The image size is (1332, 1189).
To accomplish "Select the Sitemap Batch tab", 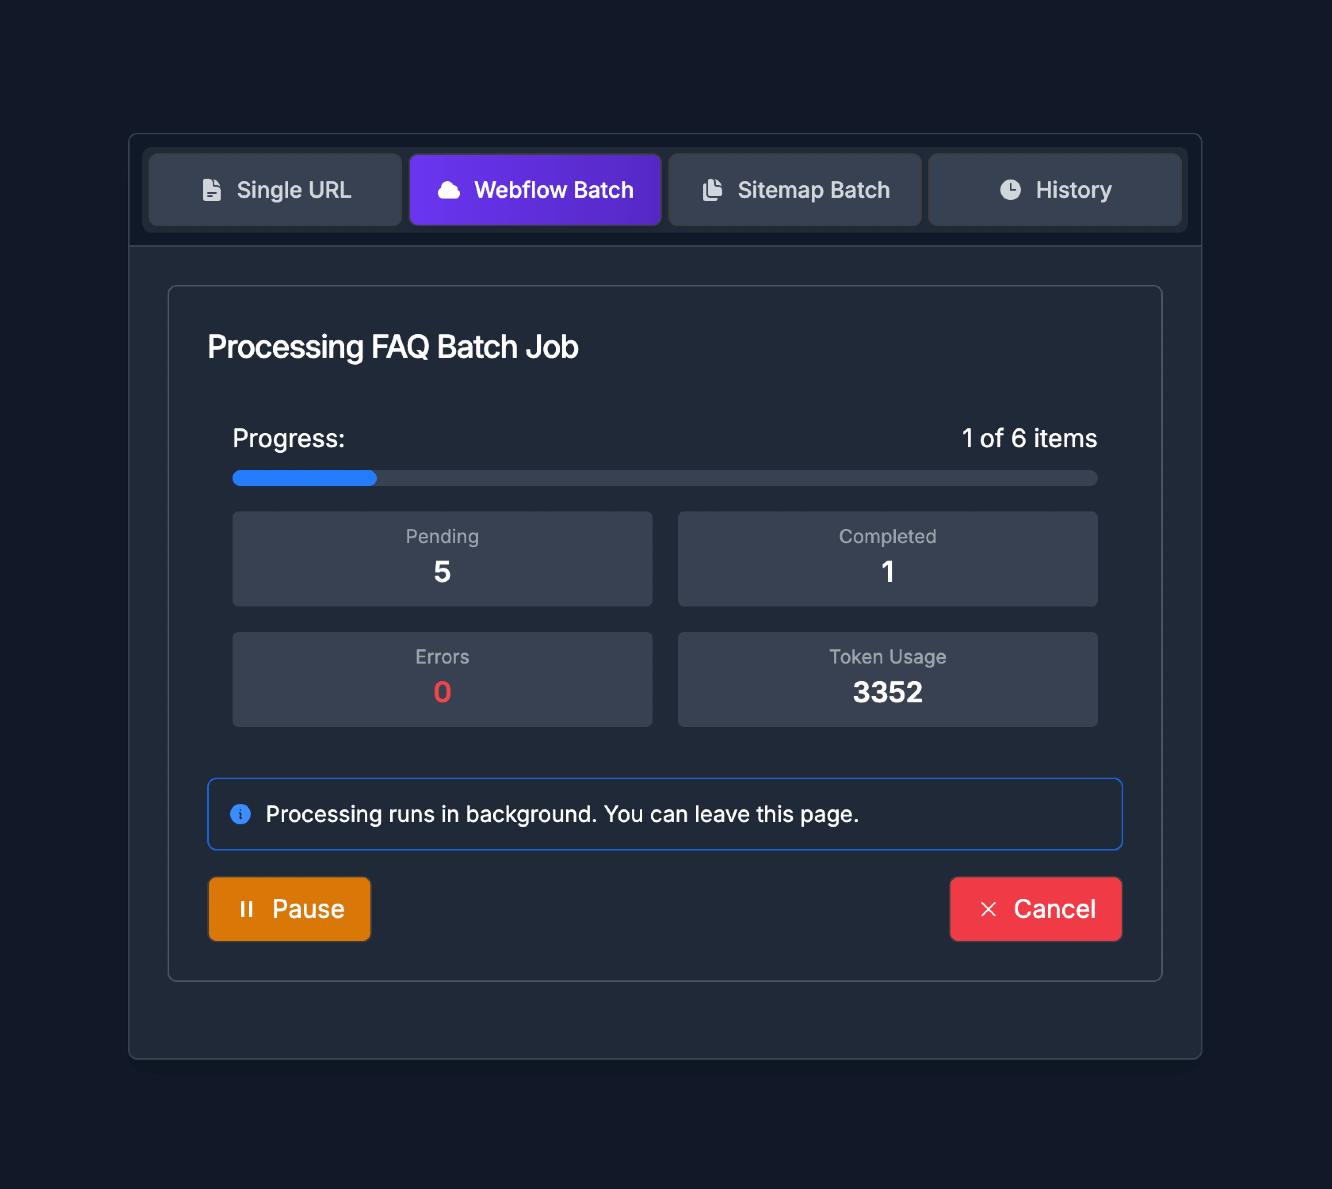I will (794, 189).
